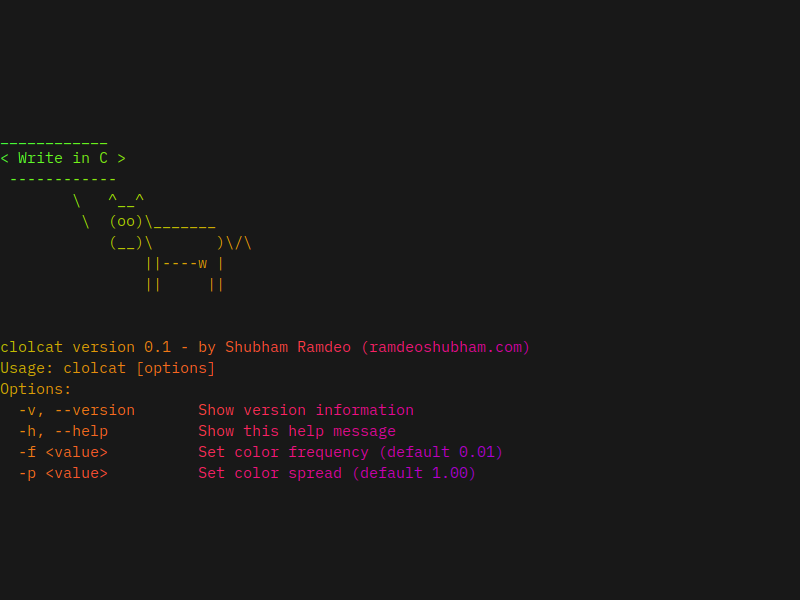
Task: Click the "[options]" placeholder in usage line
Action: [176, 368]
